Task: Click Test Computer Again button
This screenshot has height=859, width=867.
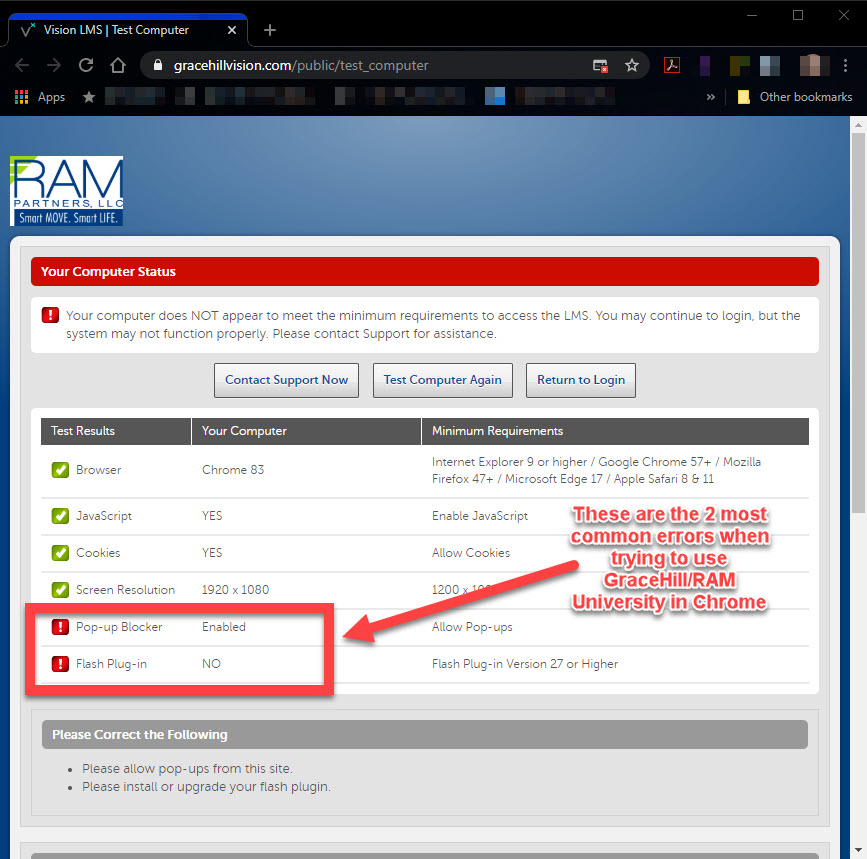Action: 442,380
